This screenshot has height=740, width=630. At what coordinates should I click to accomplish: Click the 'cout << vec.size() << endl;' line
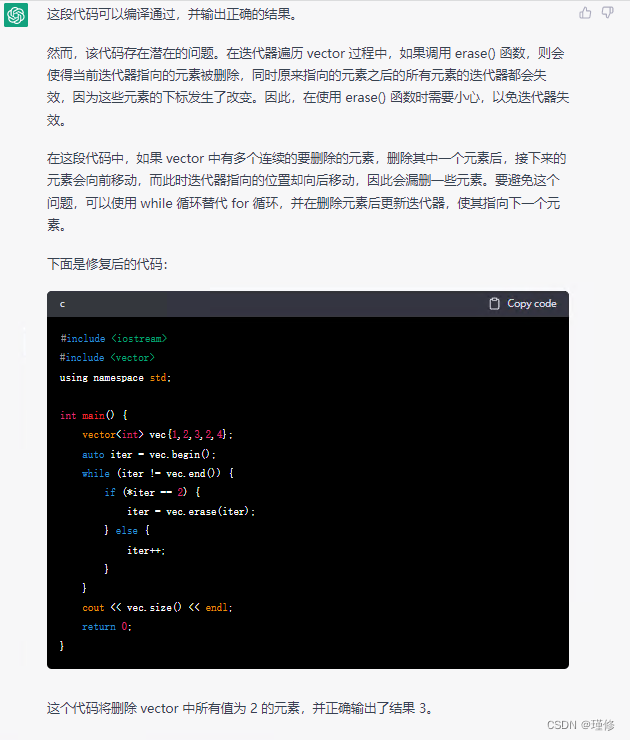(x=157, y=607)
